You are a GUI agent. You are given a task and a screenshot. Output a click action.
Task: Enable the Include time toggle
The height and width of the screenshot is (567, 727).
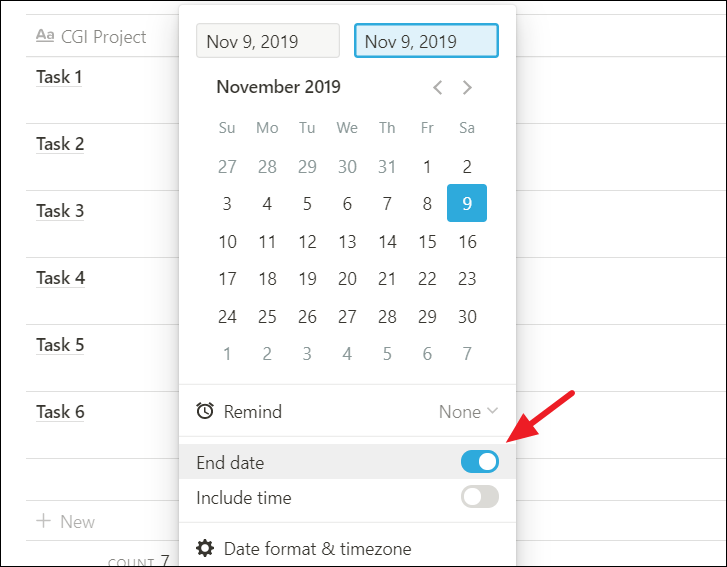pyautogui.click(x=480, y=497)
